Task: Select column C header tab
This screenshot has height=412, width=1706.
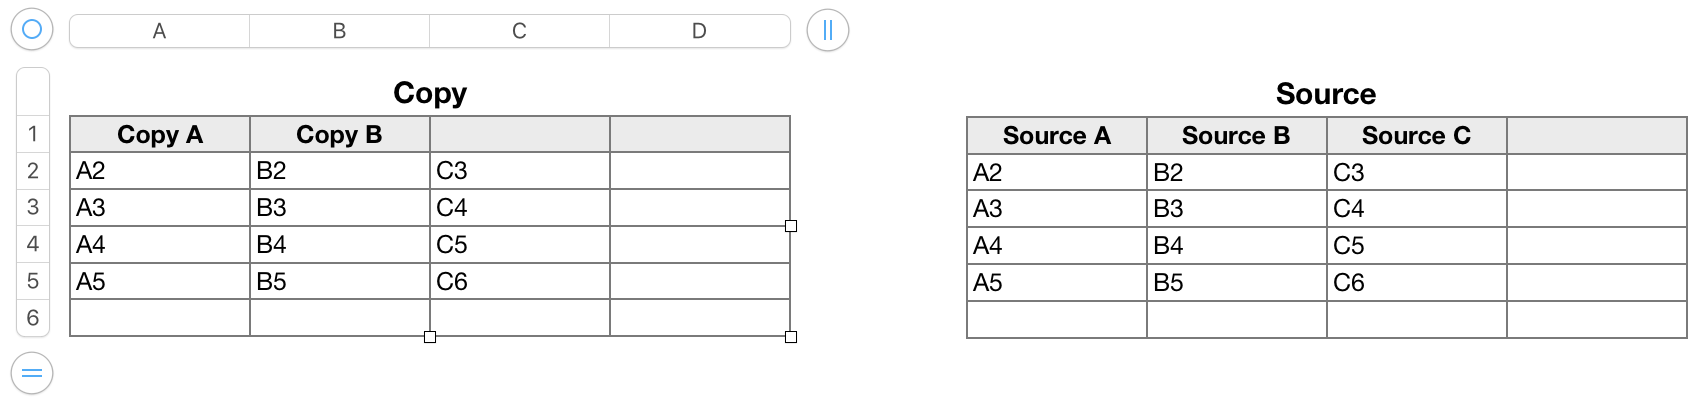Action: coord(519,31)
